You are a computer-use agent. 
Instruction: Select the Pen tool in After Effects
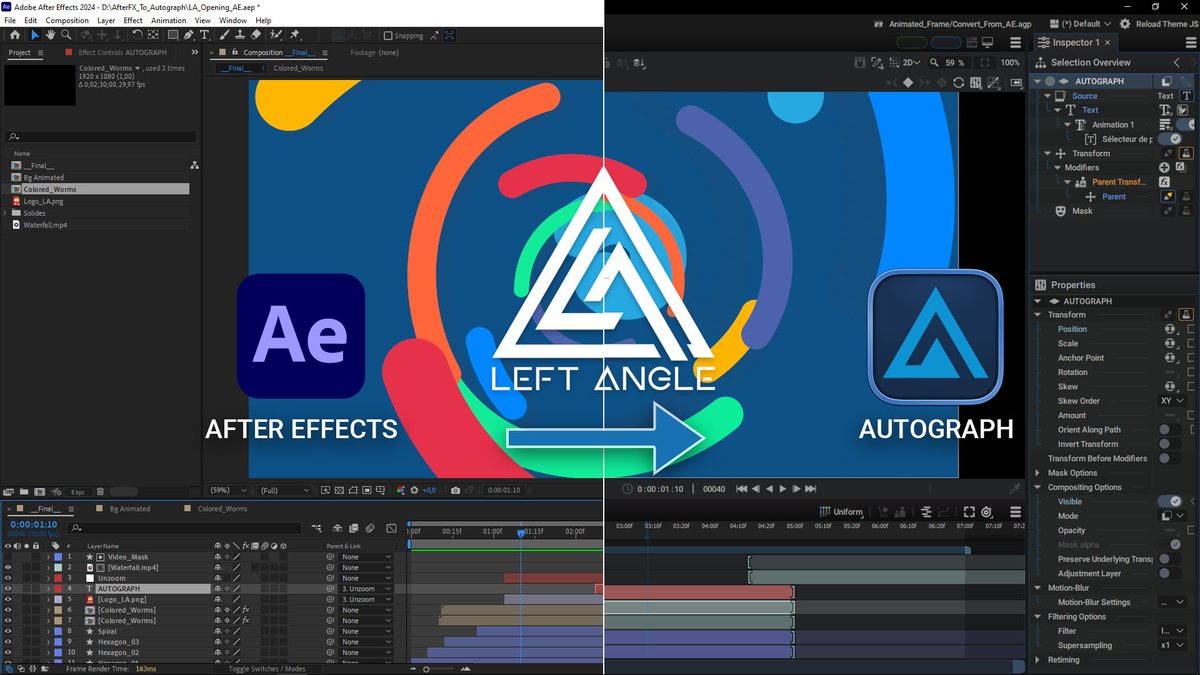pyautogui.click(x=190, y=35)
